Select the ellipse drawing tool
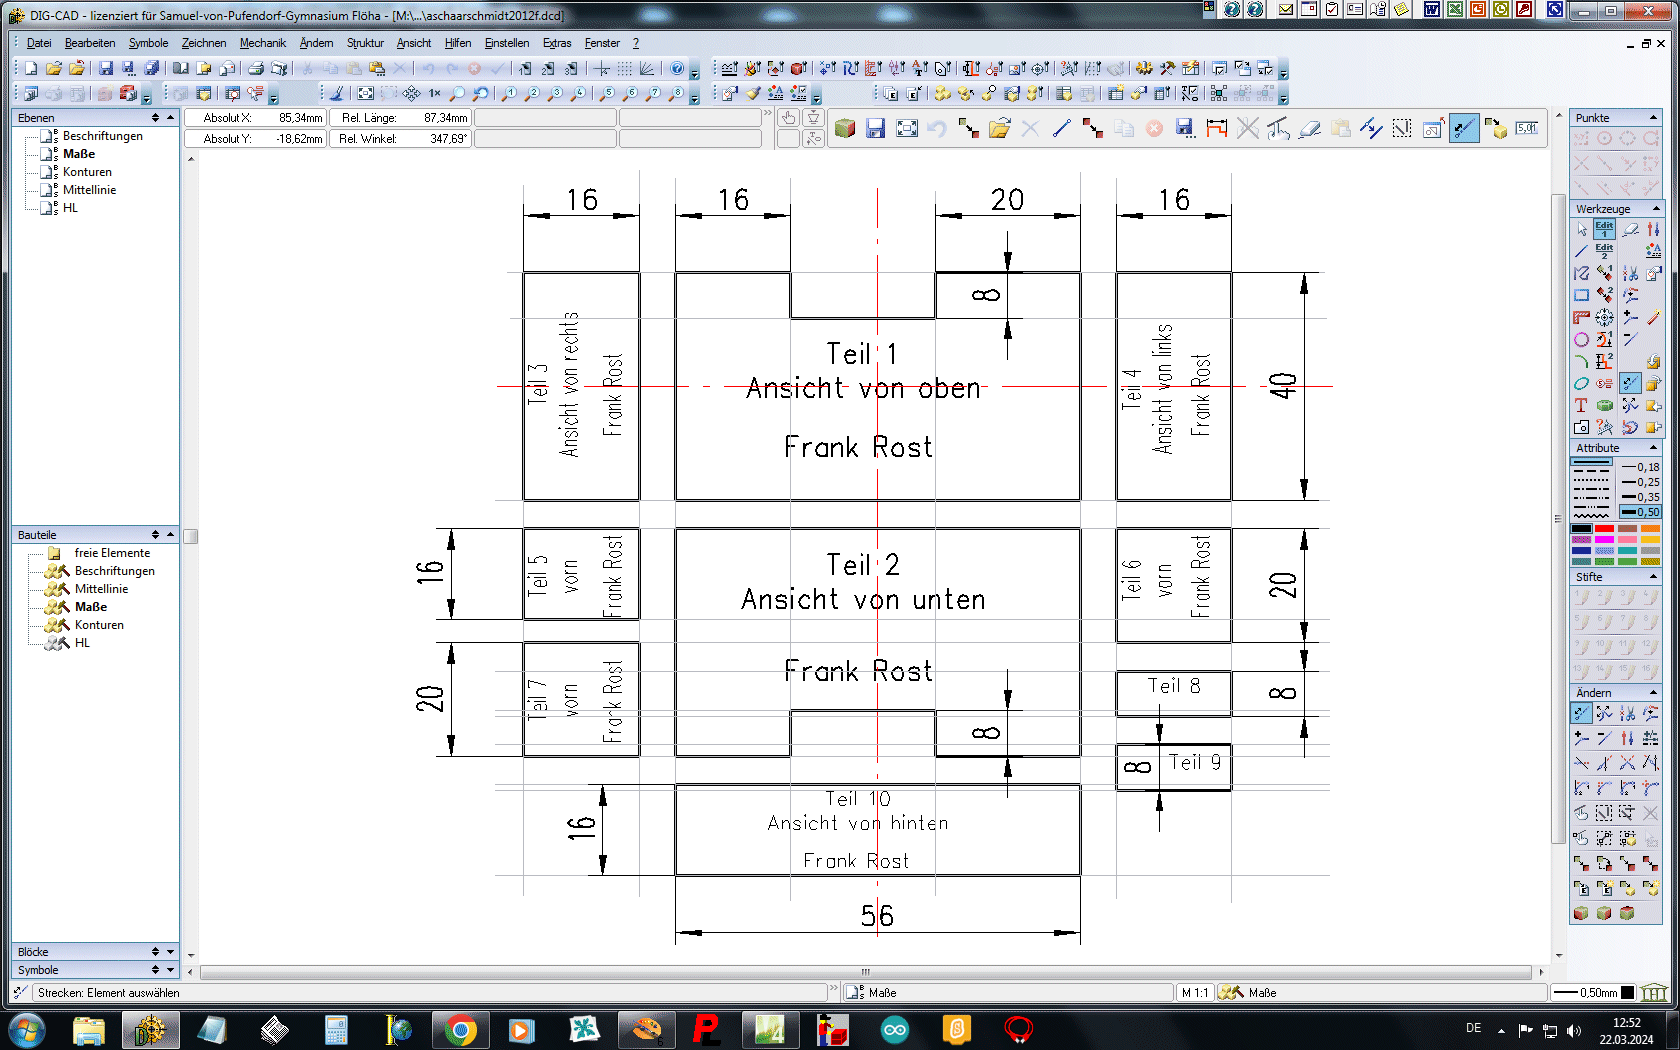 click(x=1582, y=383)
